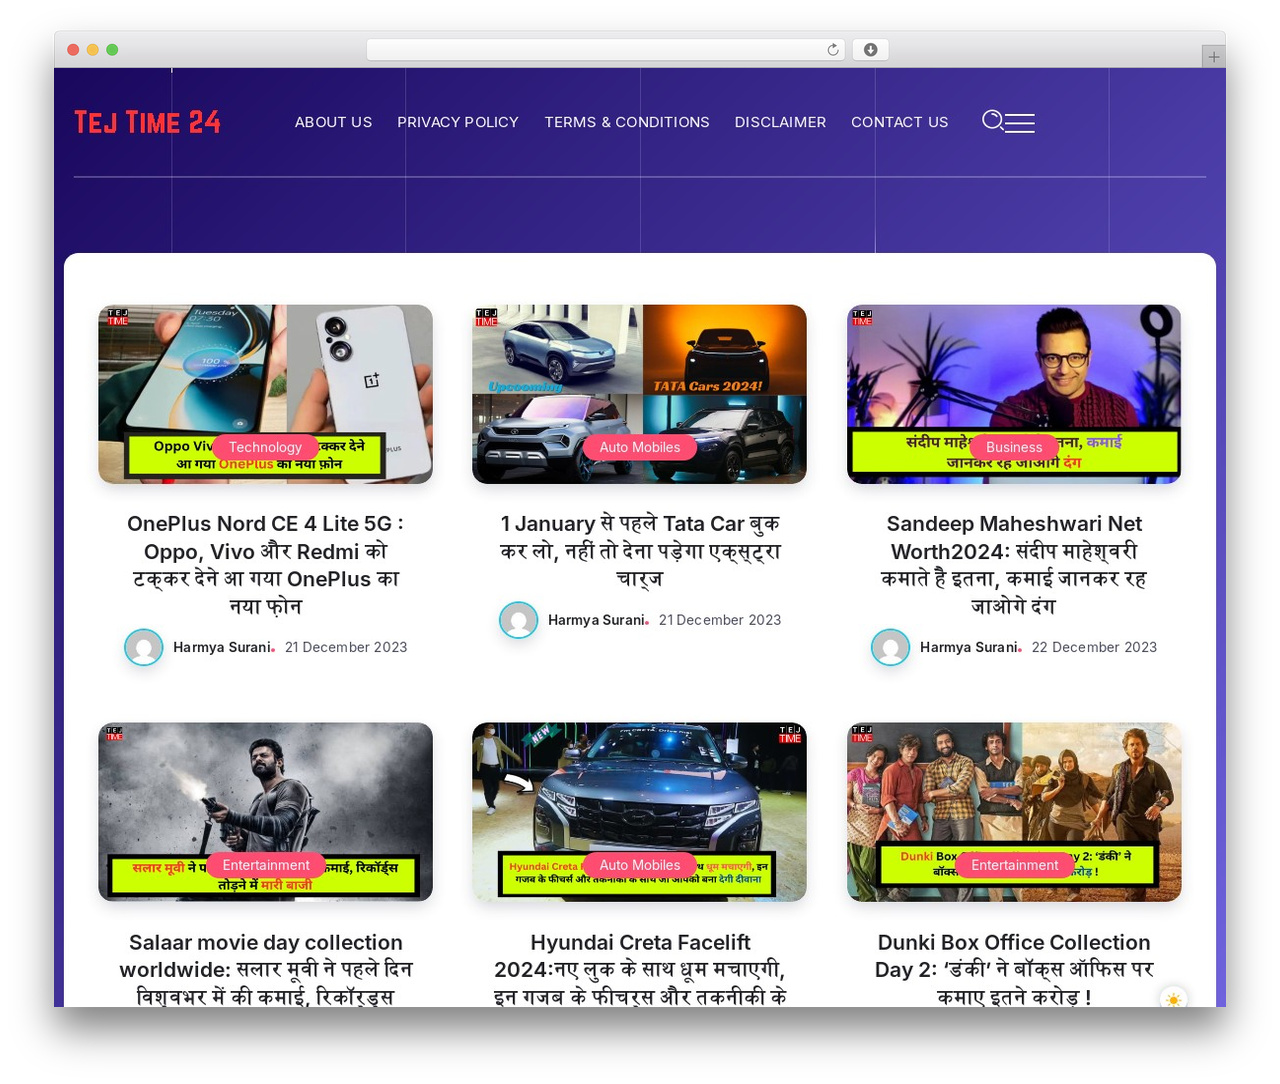The width and height of the screenshot is (1280, 1084).
Task: Select Entertainment badge on Salaar image
Action: point(266,865)
